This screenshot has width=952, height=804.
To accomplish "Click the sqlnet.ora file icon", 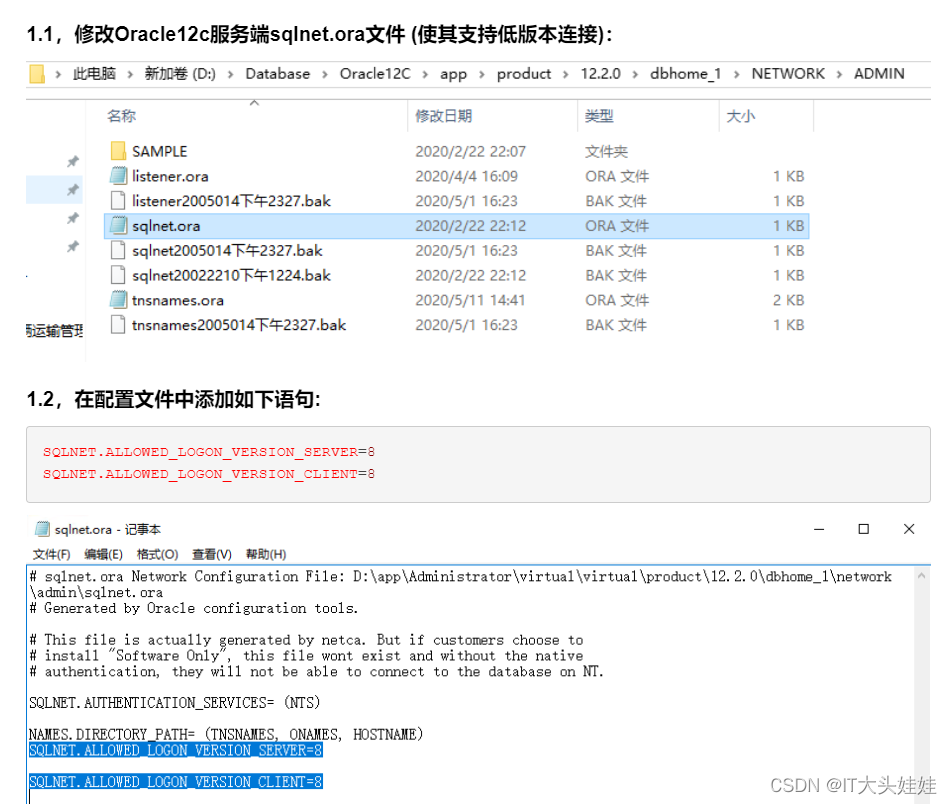I will click(118, 225).
